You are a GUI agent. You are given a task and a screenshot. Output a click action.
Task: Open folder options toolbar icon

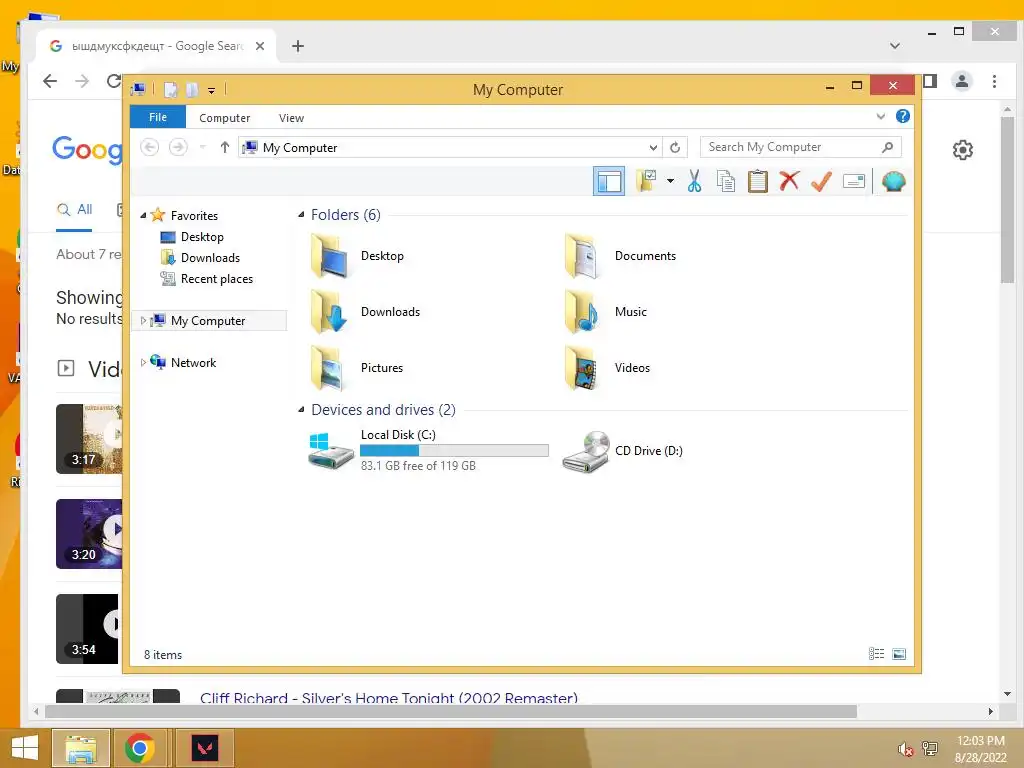647,181
